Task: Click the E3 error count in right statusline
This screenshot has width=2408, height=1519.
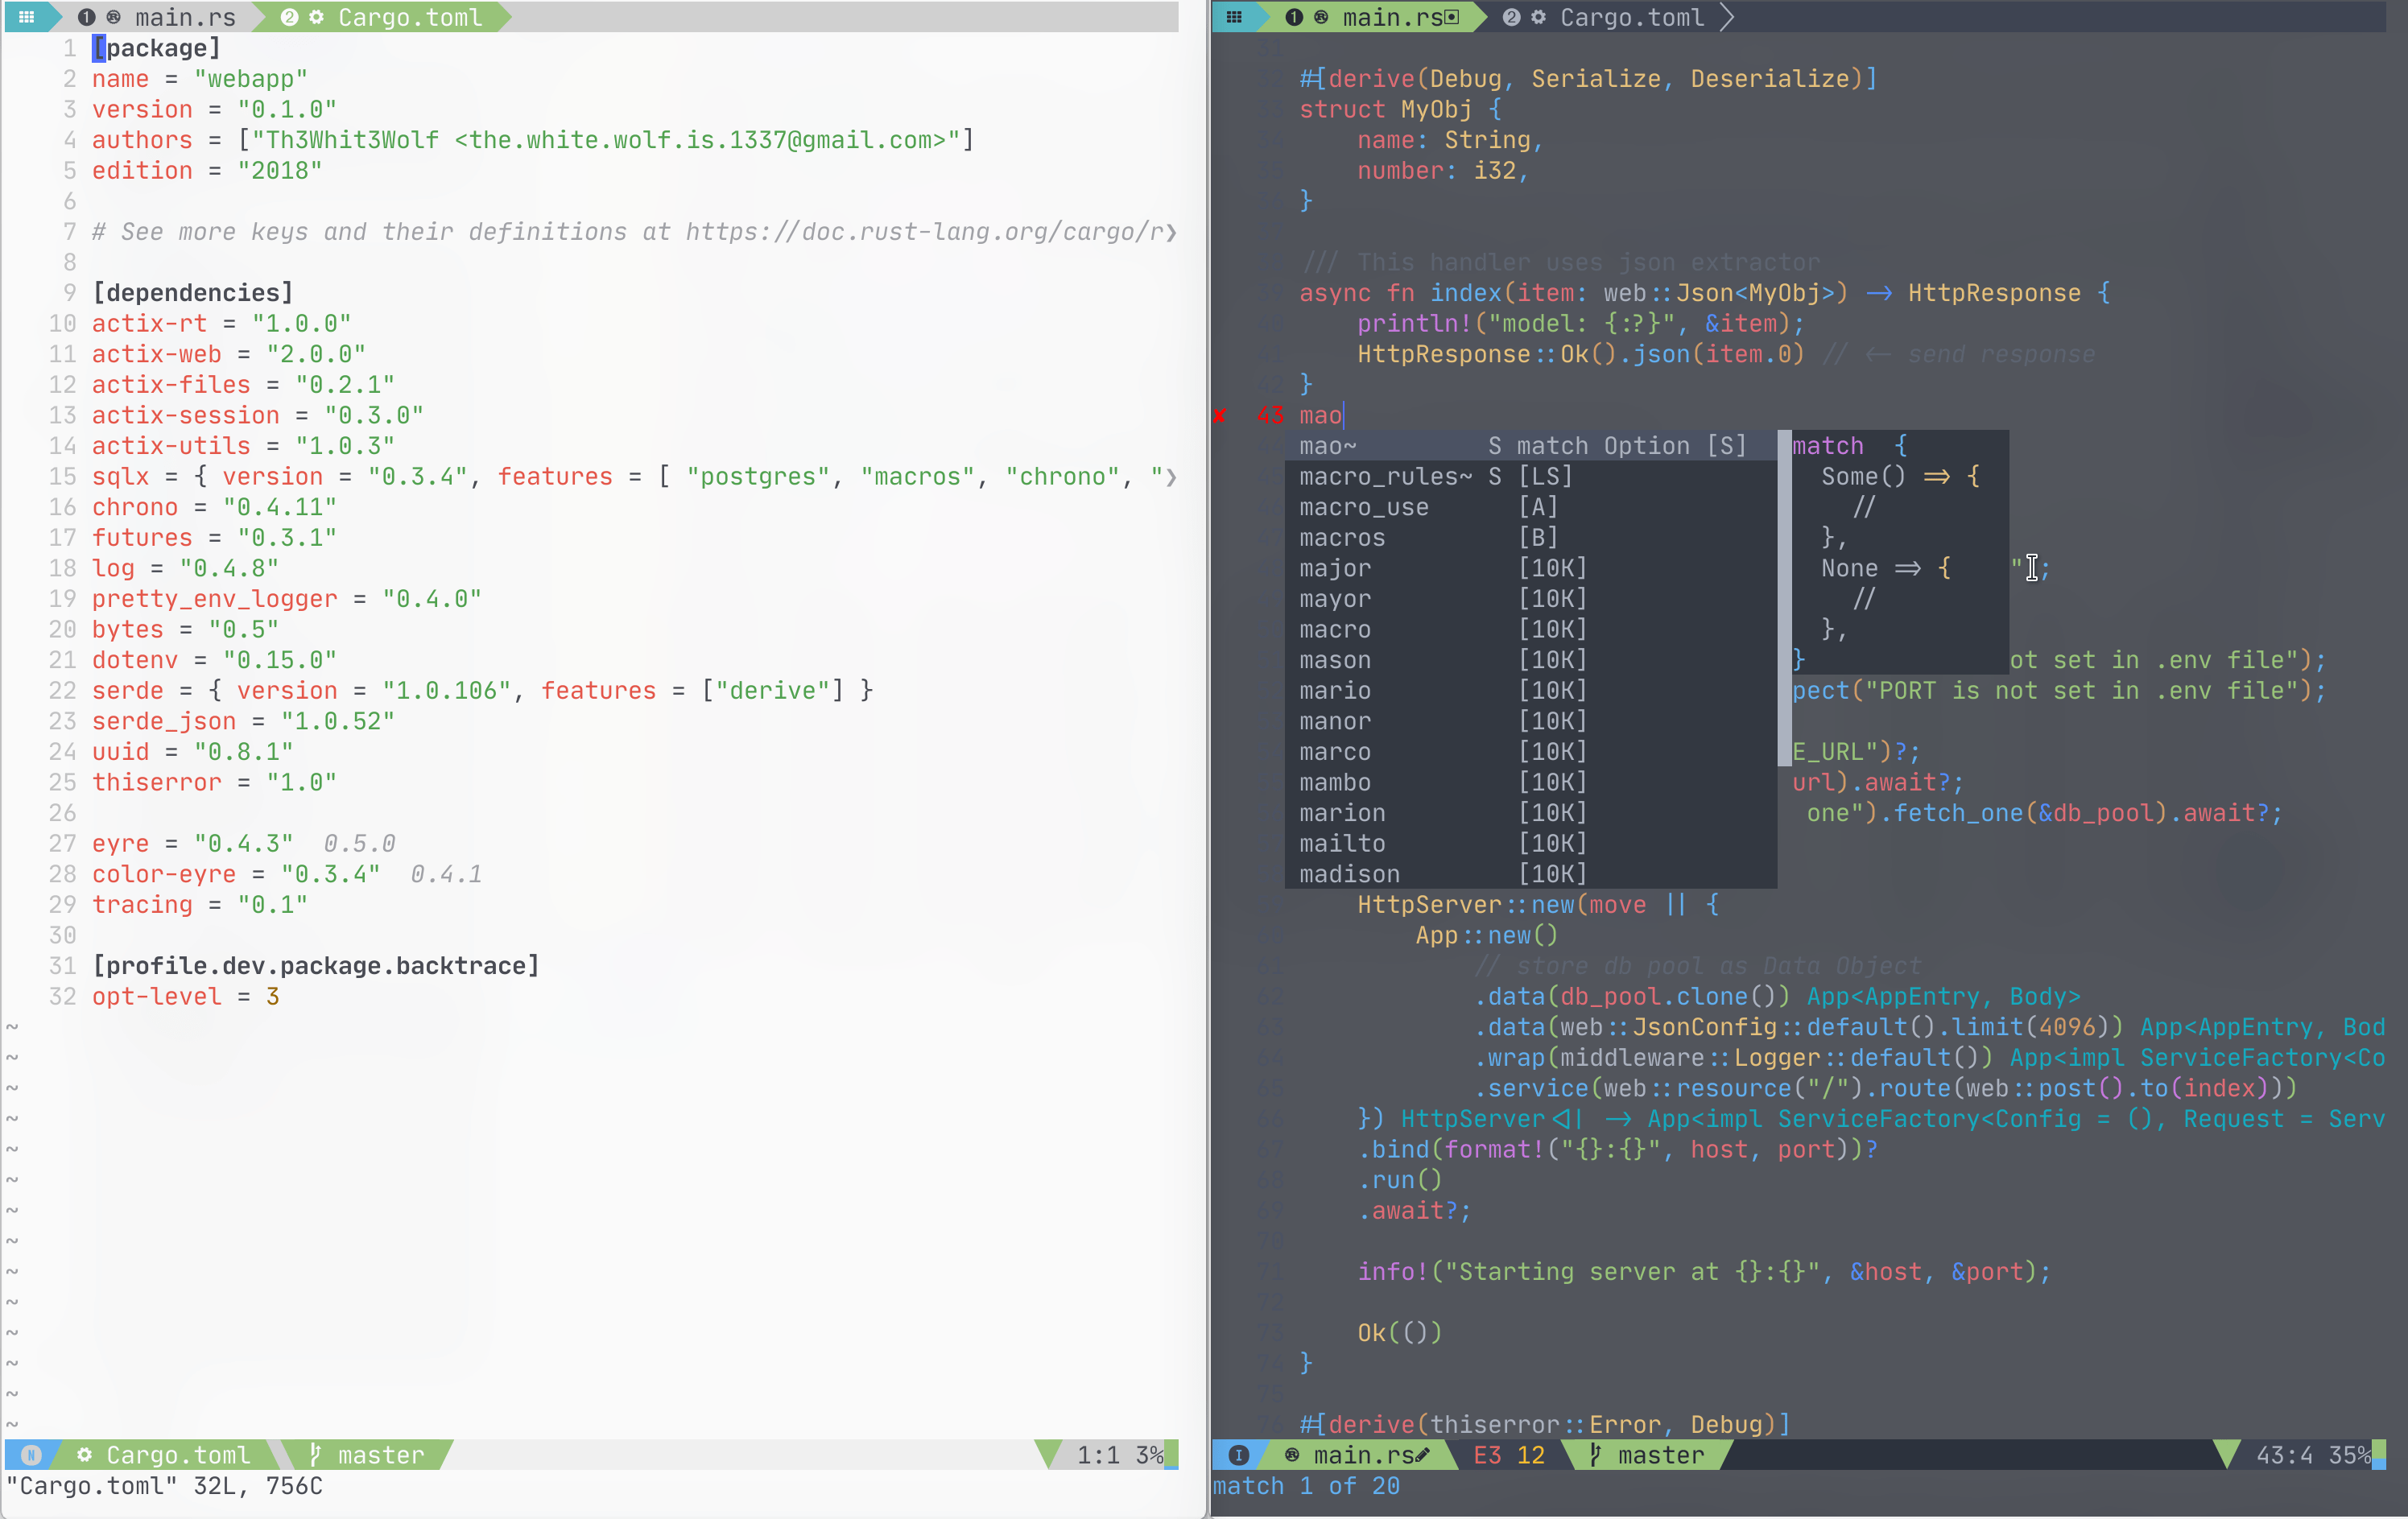Action: coord(1487,1454)
